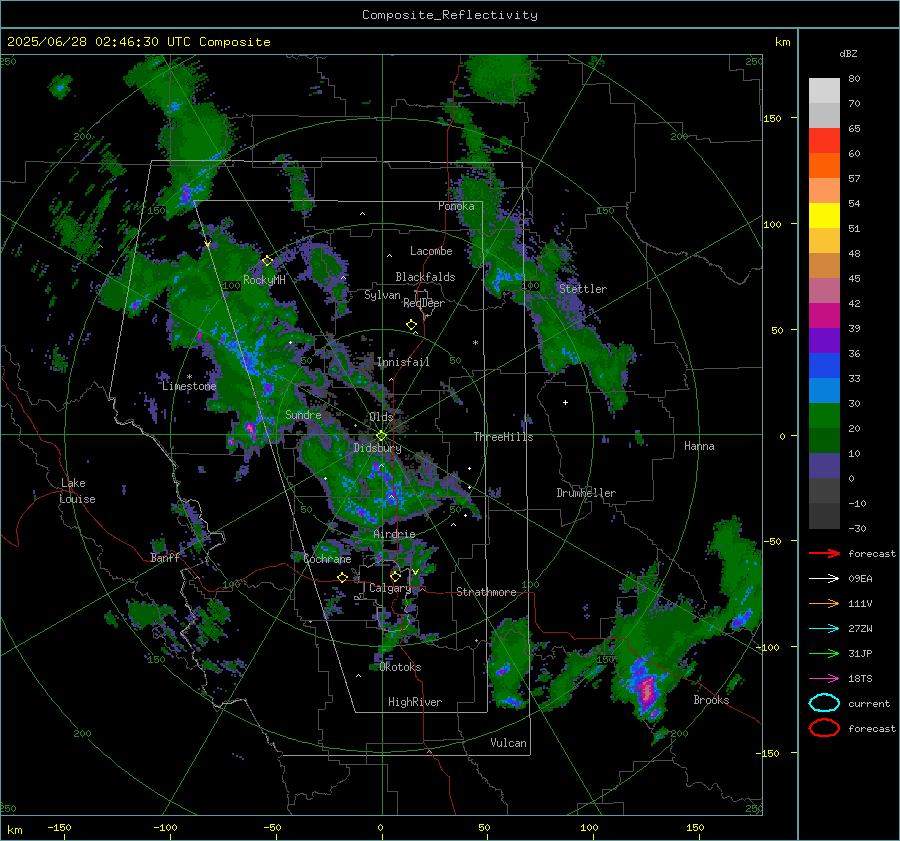Click the yellow diamond marker above Calgary
This screenshot has height=841, width=900.
395,576
